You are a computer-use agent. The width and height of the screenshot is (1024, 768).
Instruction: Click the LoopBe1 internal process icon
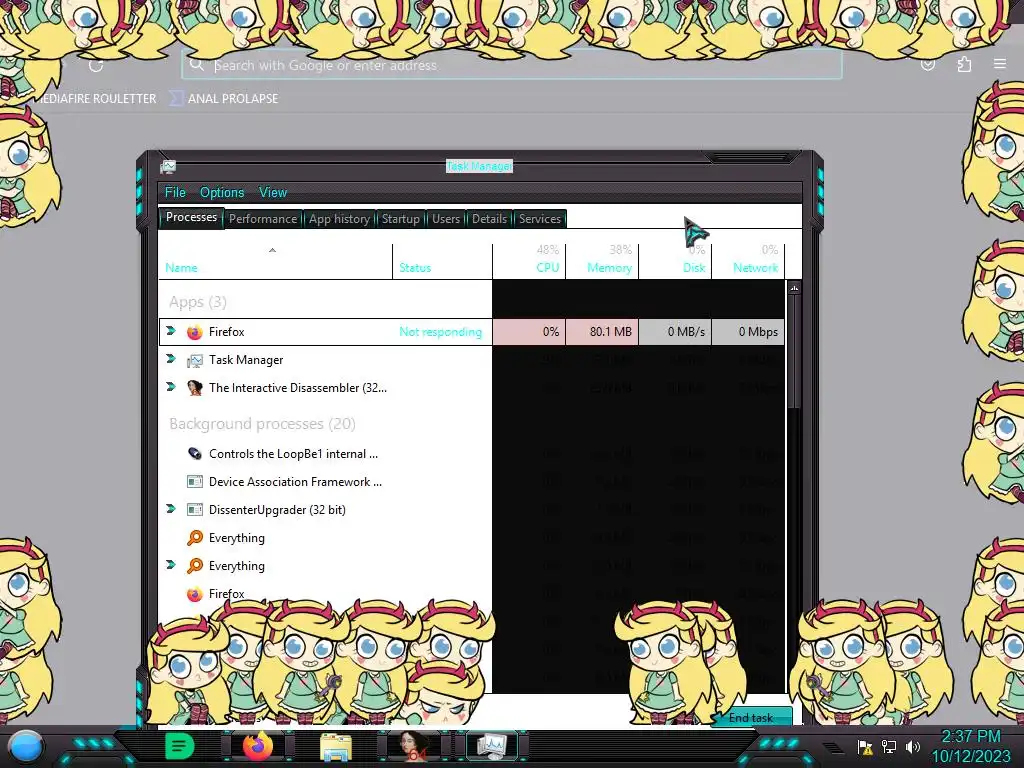tap(195, 454)
